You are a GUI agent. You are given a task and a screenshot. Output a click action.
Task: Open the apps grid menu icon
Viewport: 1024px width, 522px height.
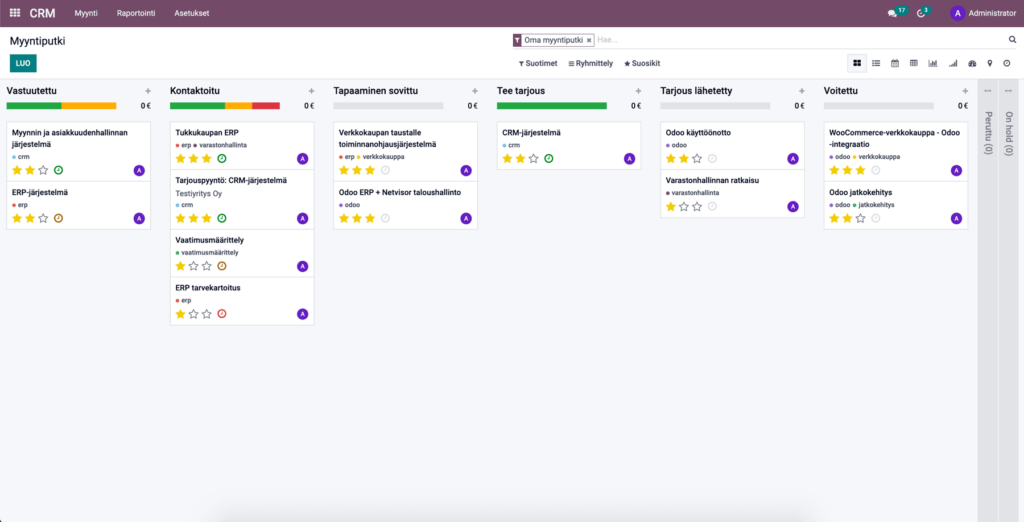click(14, 13)
